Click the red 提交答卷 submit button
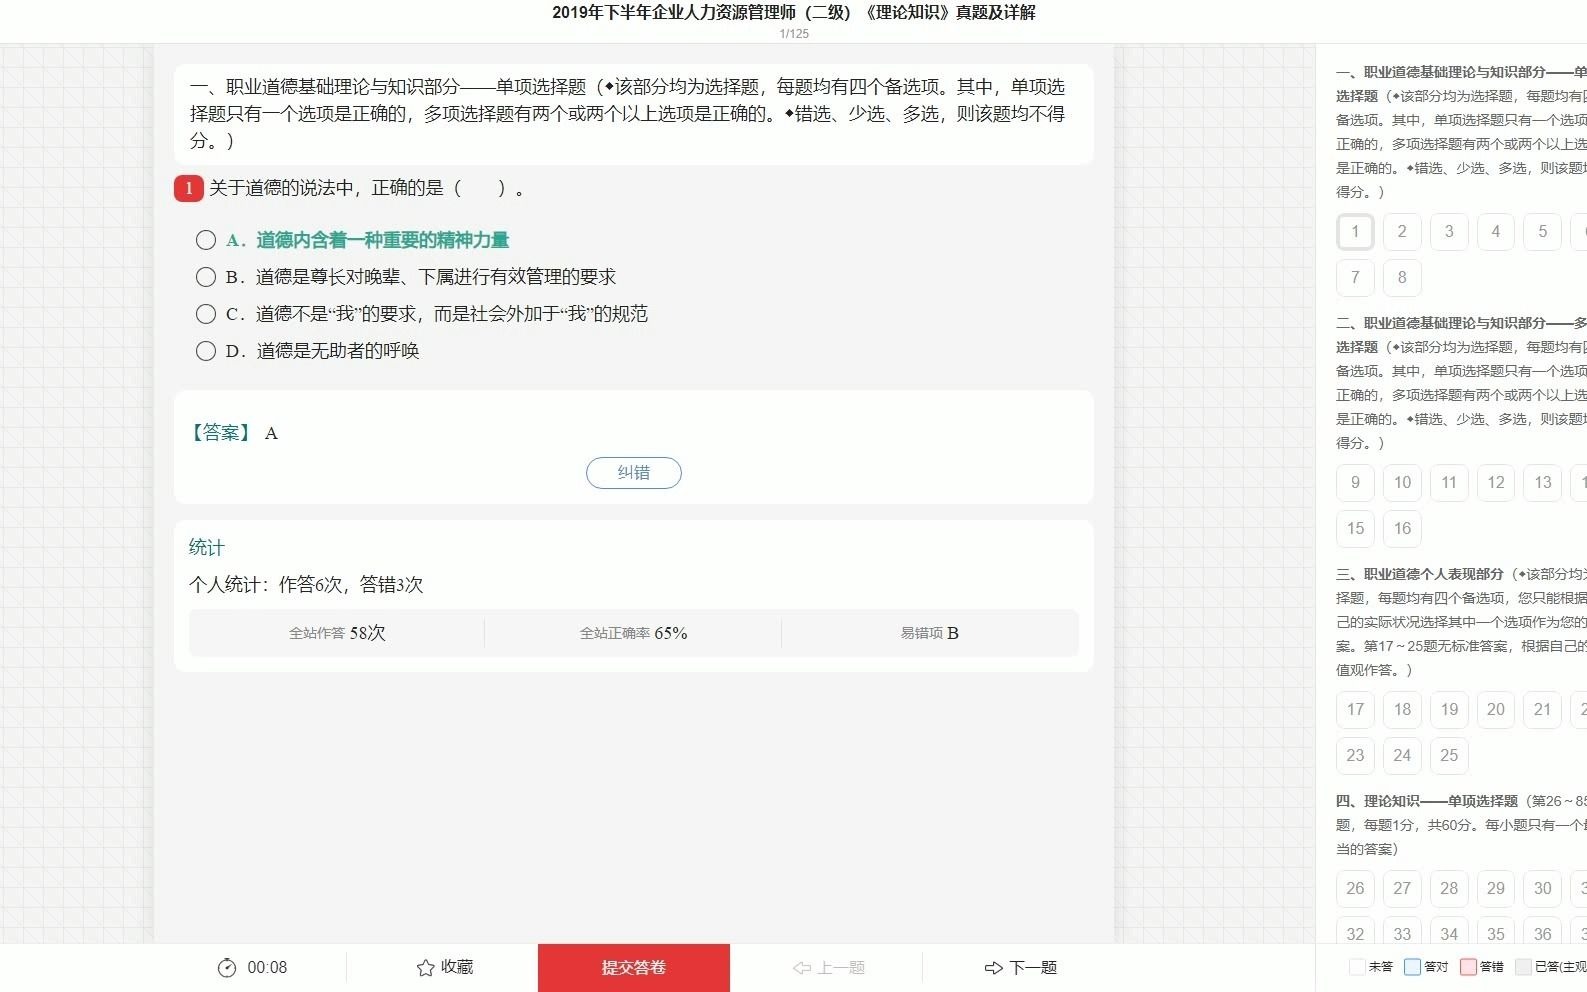The width and height of the screenshot is (1587, 992). [634, 968]
